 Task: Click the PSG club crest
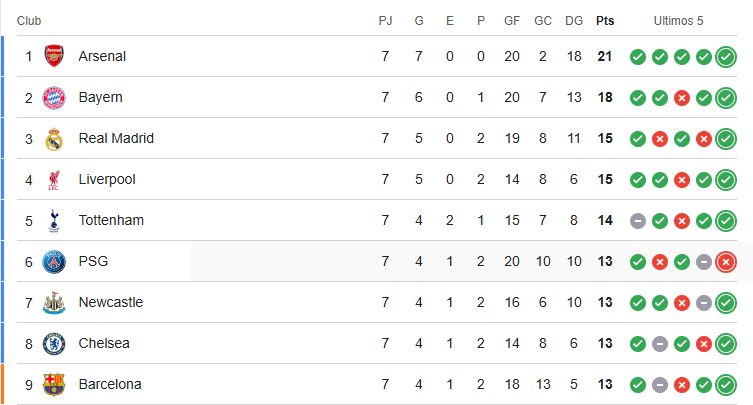(x=54, y=262)
